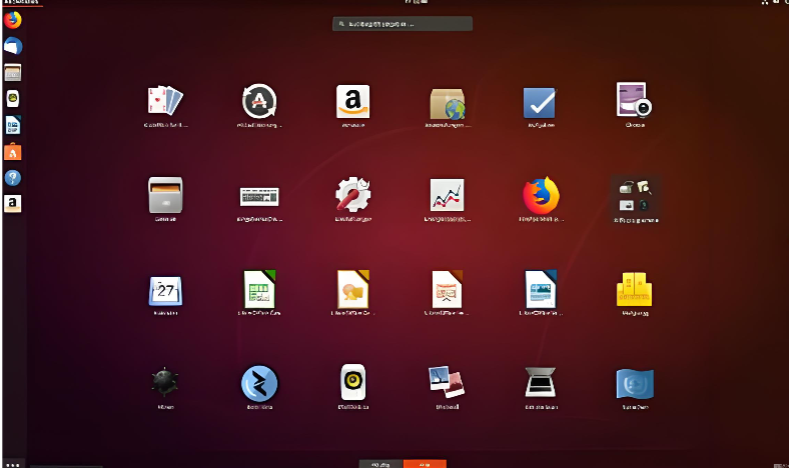Open the cardboard box with globe app
The width and height of the screenshot is (789, 468).
click(x=447, y=104)
